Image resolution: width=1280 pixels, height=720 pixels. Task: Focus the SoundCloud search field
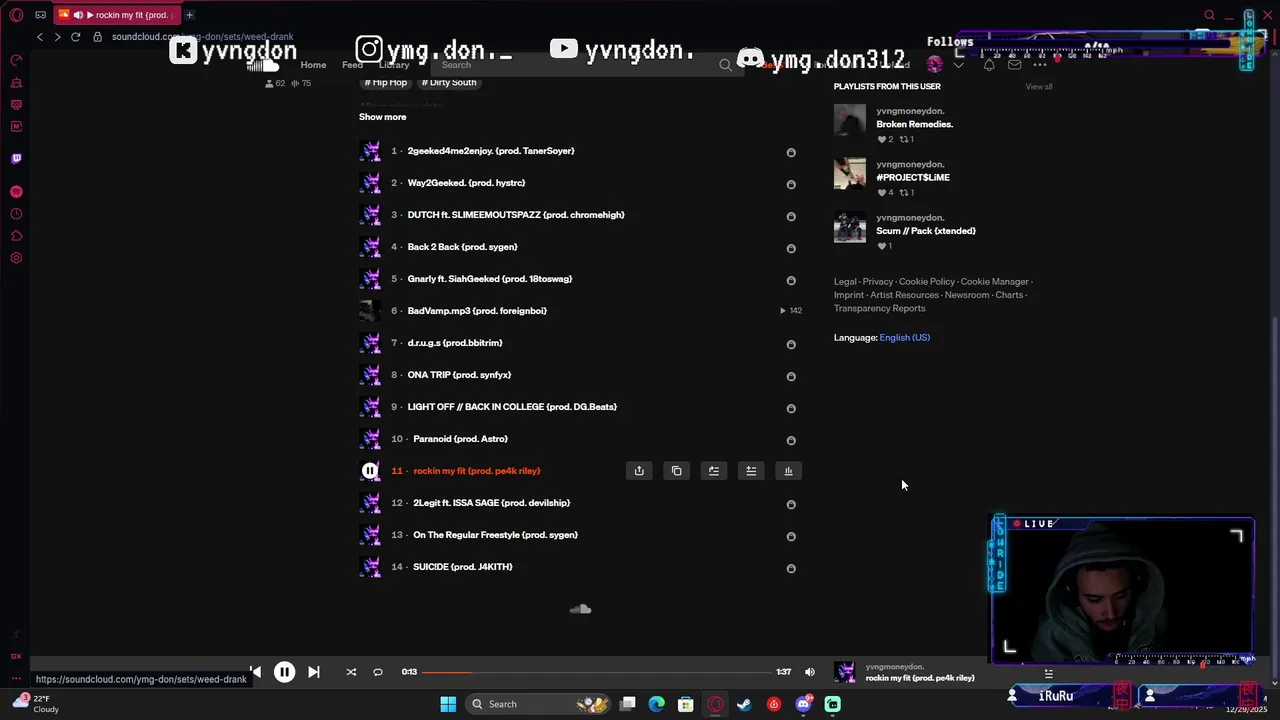coord(587,65)
